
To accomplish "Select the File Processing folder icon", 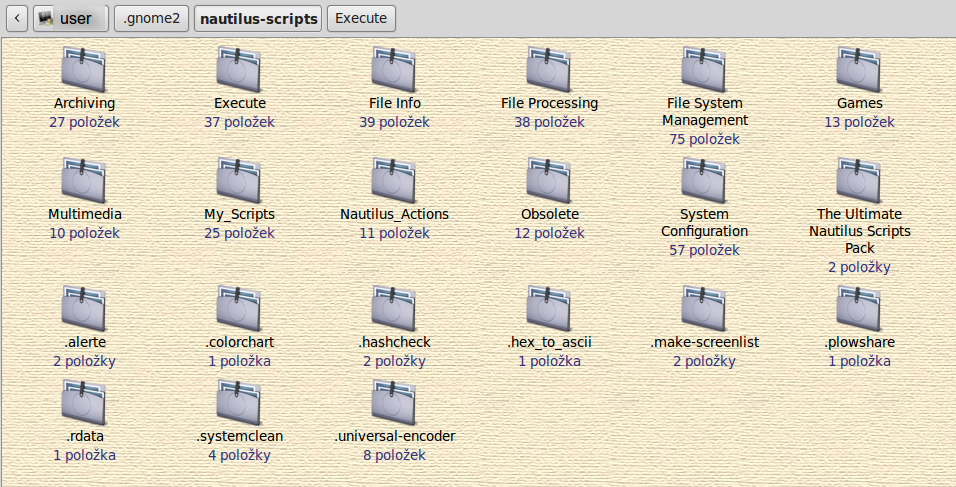I will point(549,69).
